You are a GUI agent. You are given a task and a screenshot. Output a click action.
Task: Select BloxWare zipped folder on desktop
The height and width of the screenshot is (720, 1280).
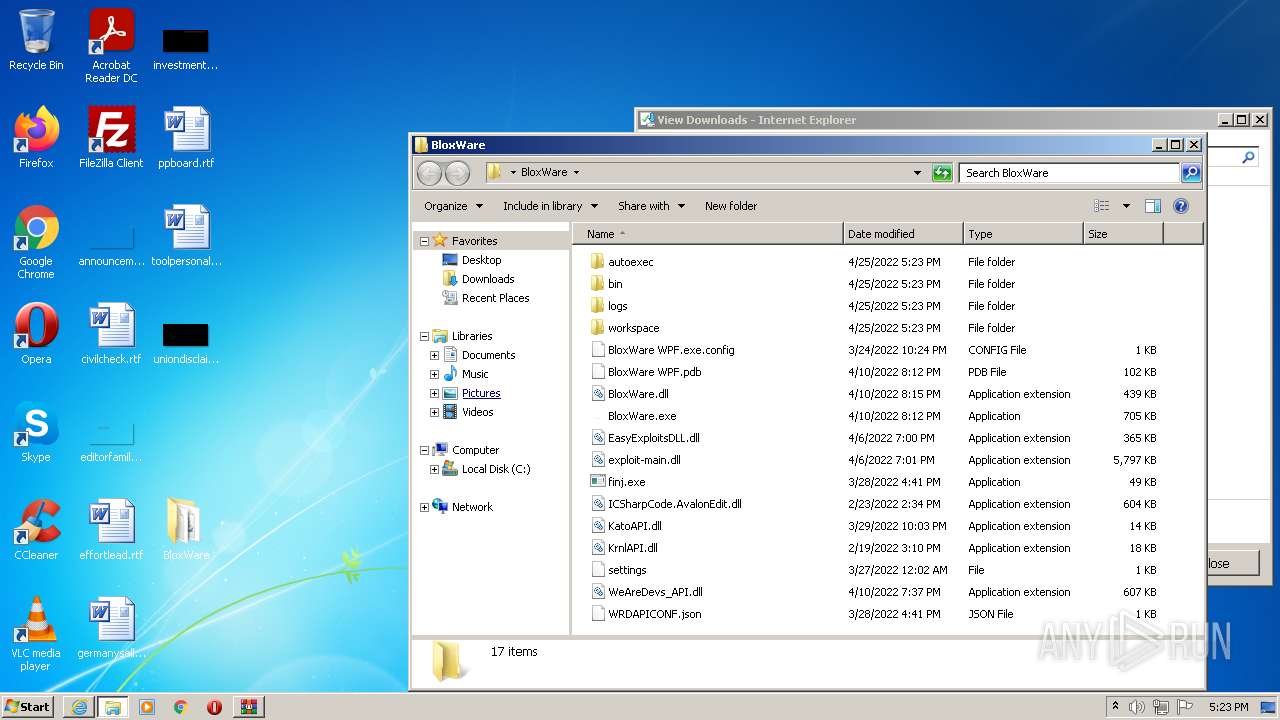point(186,530)
